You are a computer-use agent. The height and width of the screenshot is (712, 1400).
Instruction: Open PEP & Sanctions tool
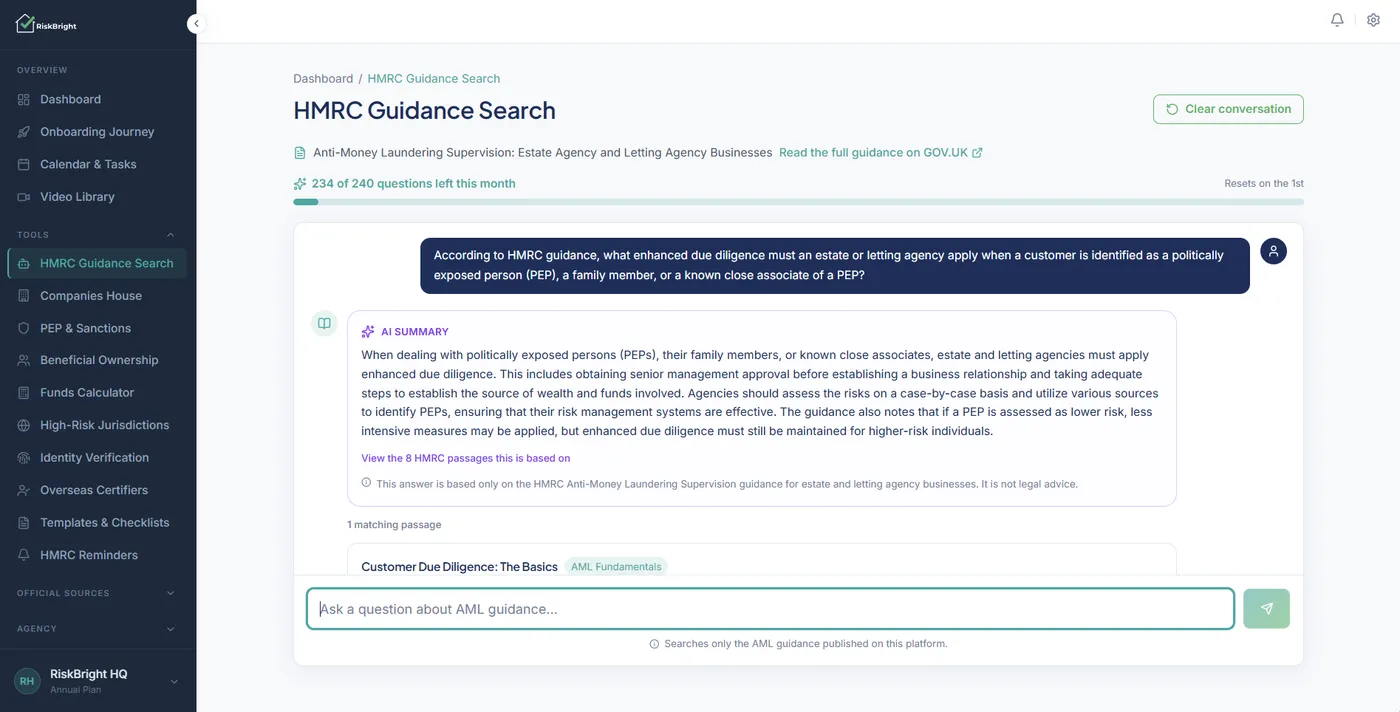click(97, 328)
